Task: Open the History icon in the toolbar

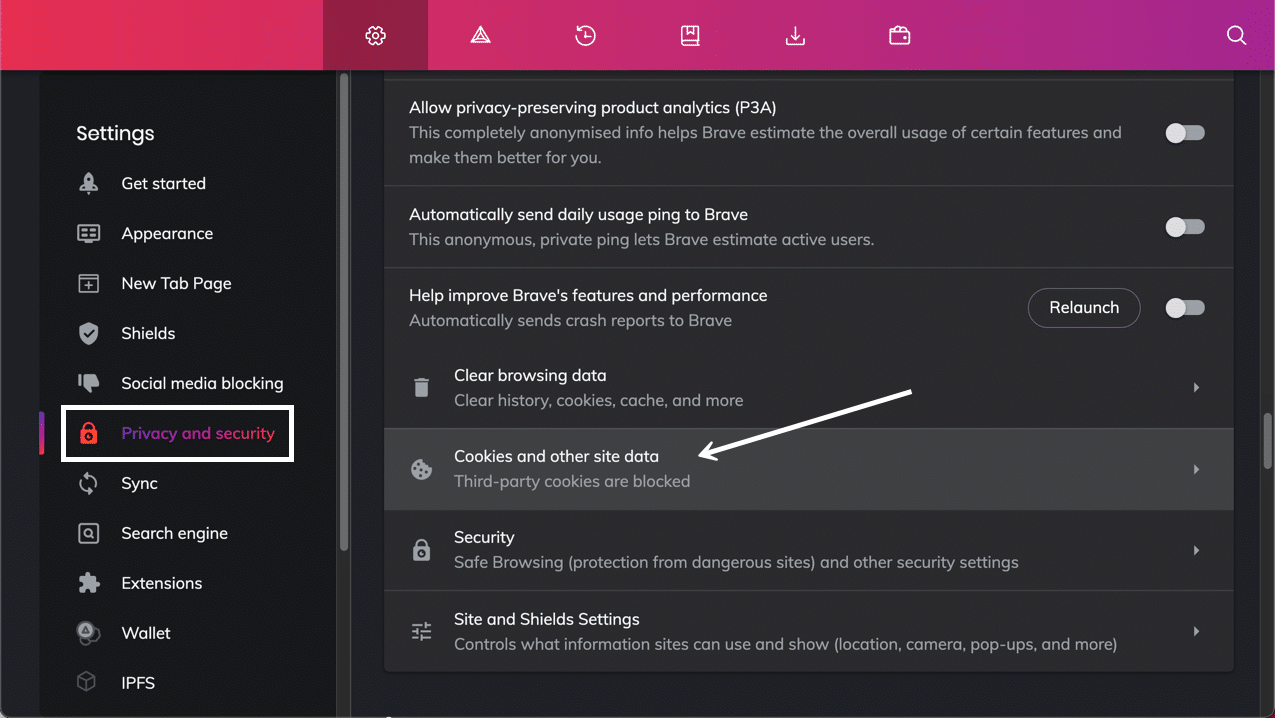Action: pos(585,35)
